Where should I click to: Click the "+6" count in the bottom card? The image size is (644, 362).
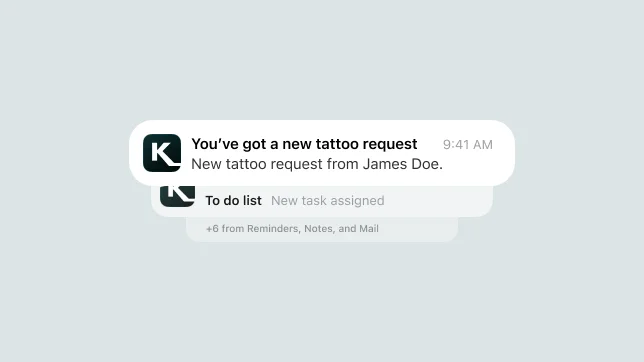(212, 229)
